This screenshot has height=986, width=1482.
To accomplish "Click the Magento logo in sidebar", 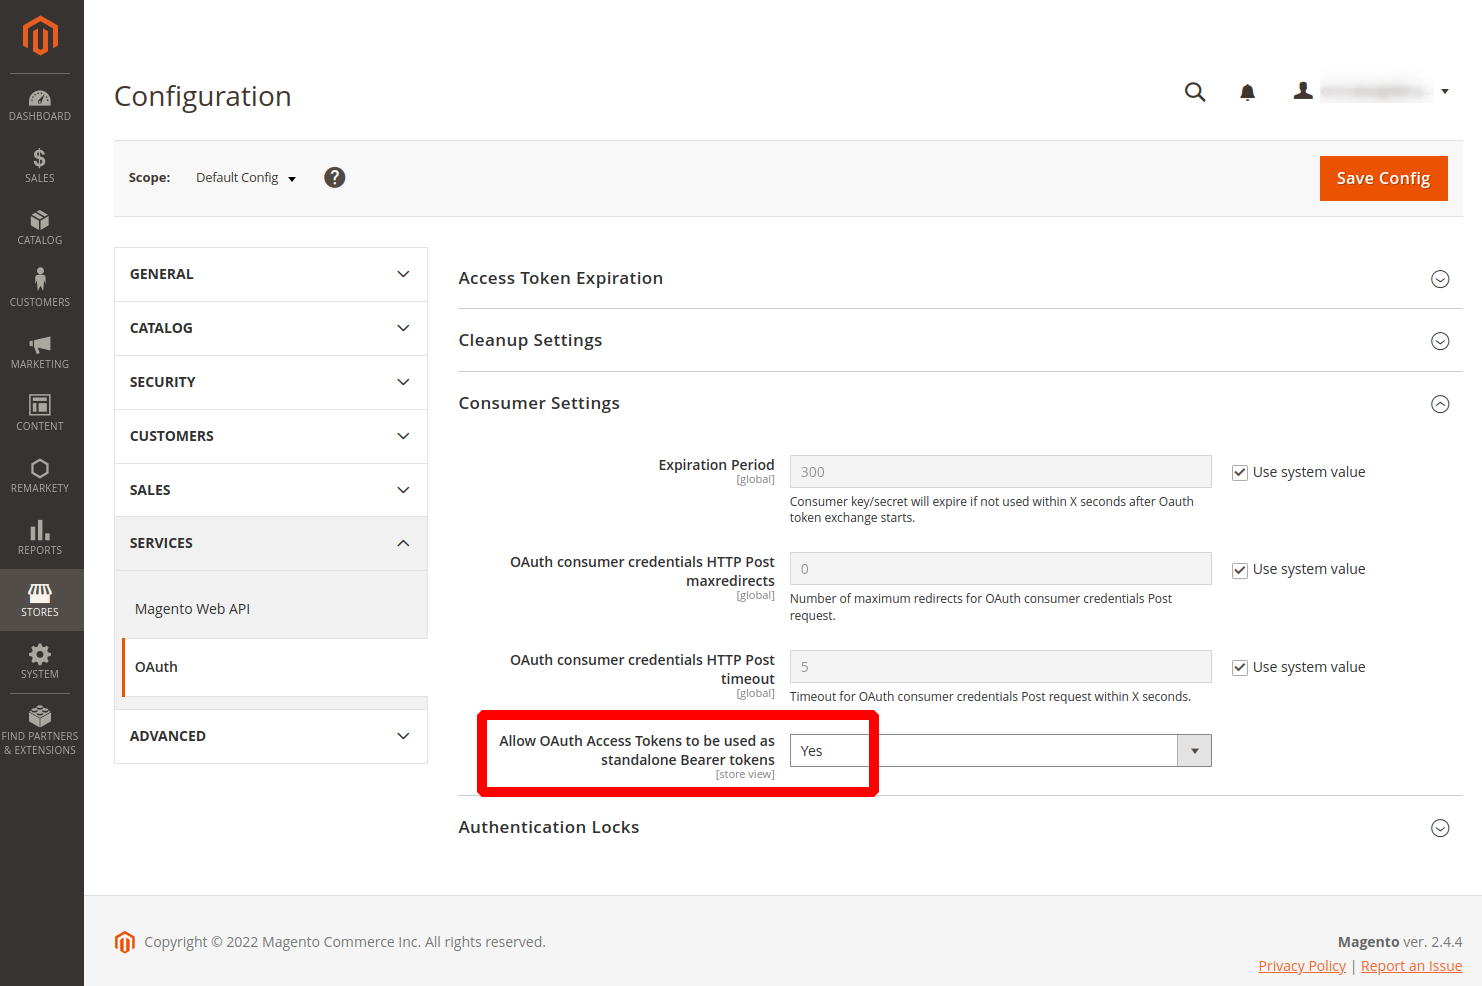I will pos(40,36).
